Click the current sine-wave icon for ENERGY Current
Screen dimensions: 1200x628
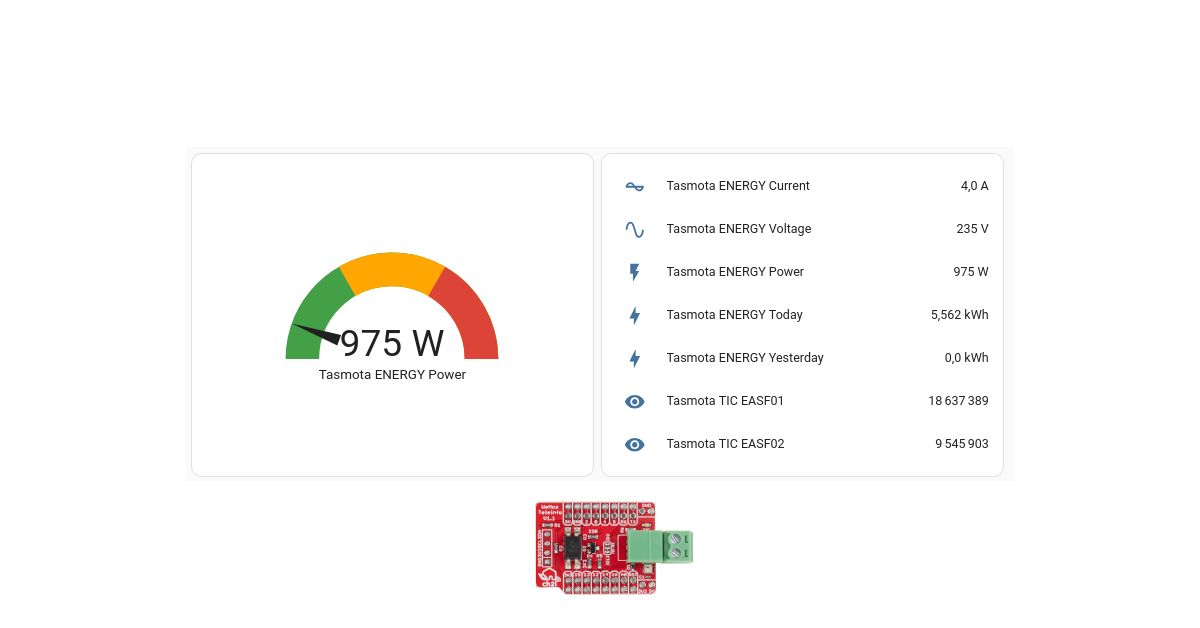point(634,186)
